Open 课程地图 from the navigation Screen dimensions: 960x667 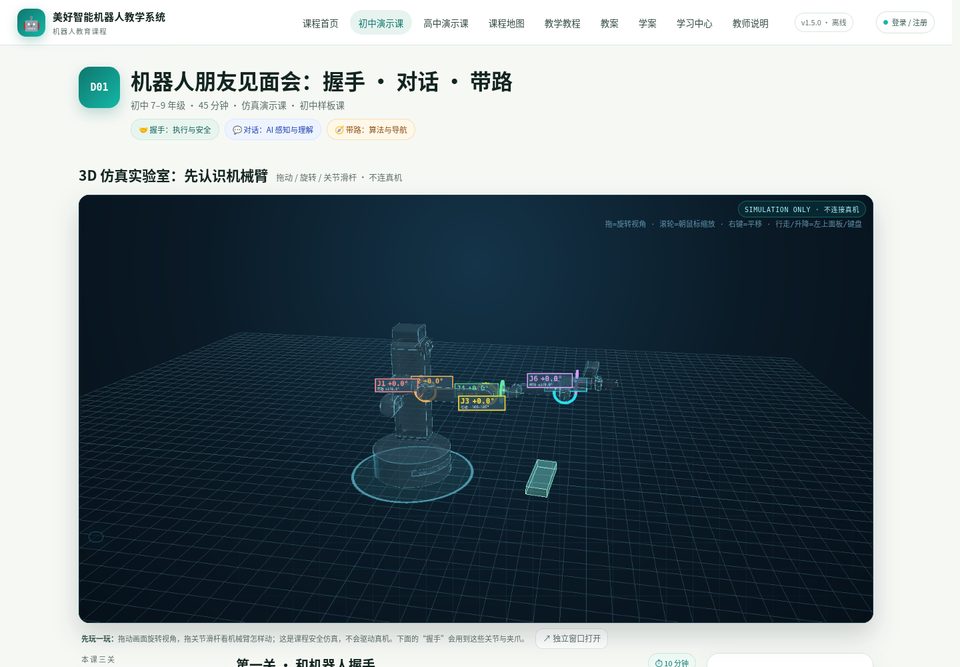click(x=506, y=23)
